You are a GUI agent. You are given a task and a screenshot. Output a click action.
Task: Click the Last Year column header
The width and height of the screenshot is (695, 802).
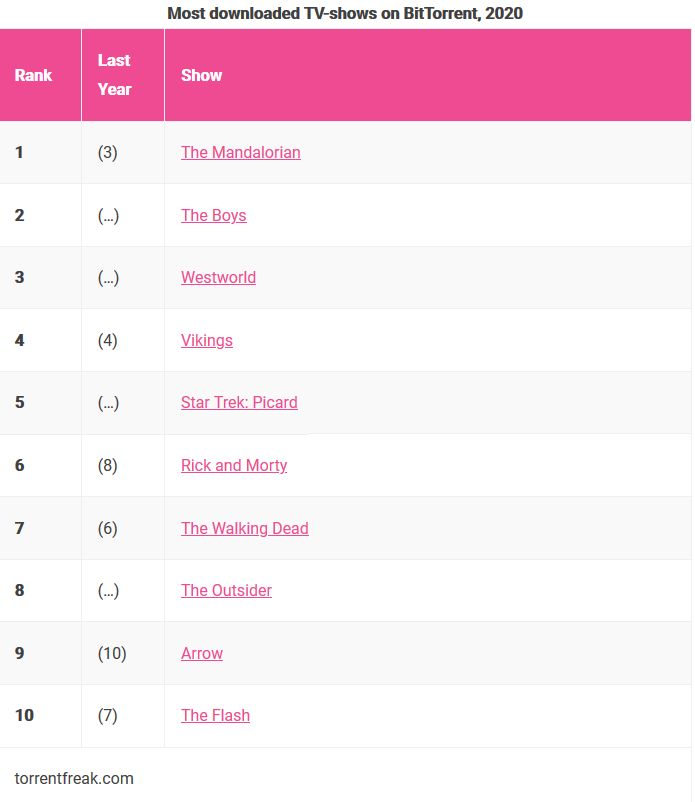point(115,75)
